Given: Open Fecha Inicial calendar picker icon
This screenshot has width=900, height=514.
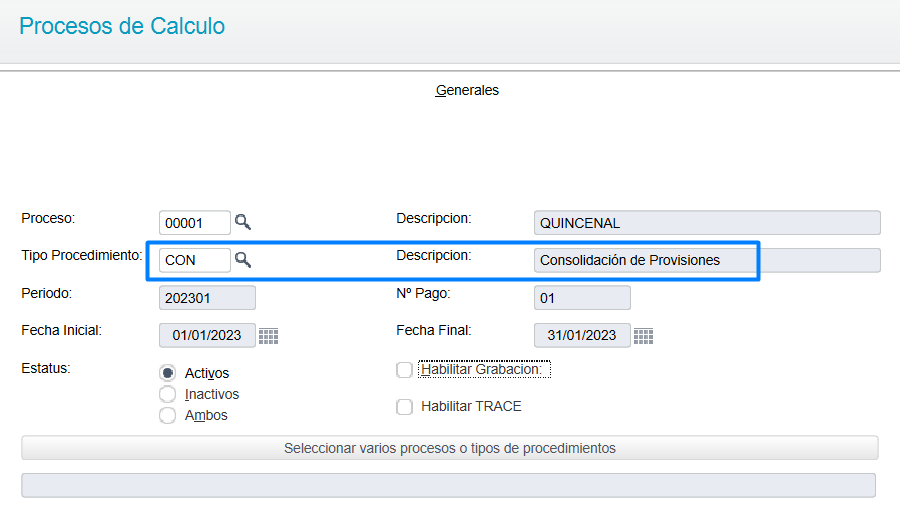Looking at the screenshot, I should pyautogui.click(x=268, y=336).
